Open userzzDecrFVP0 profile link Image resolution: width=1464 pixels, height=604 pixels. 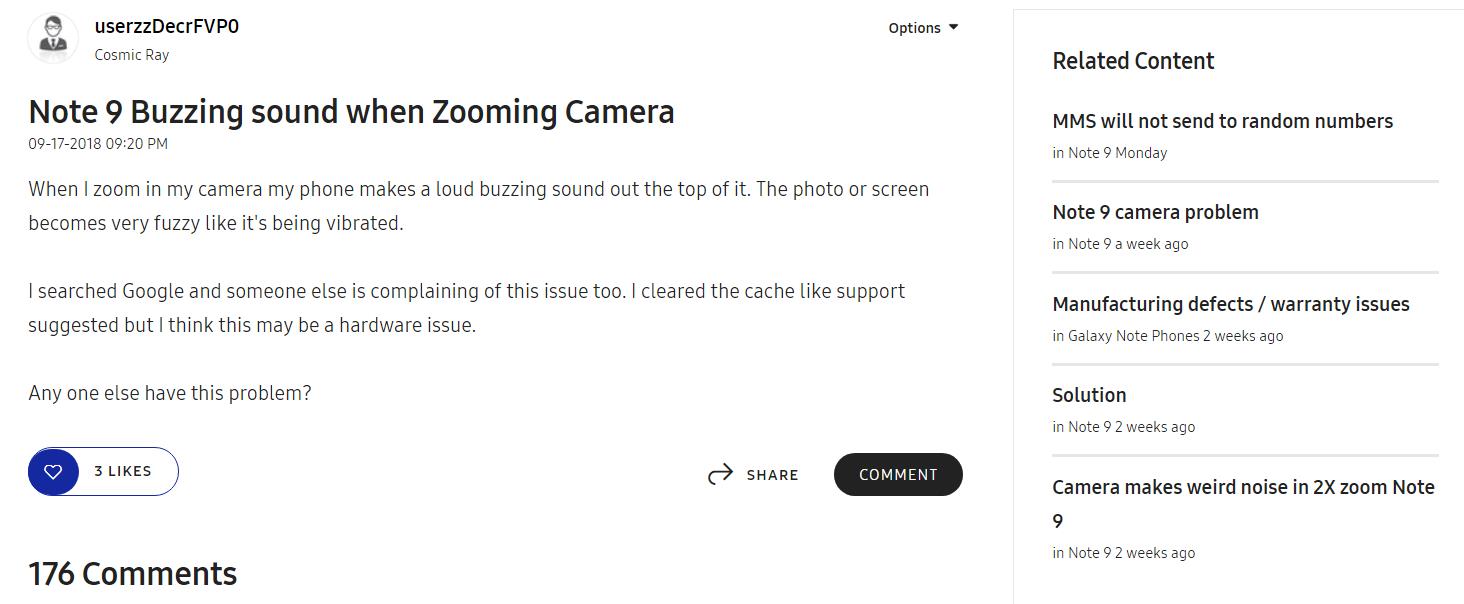click(166, 27)
